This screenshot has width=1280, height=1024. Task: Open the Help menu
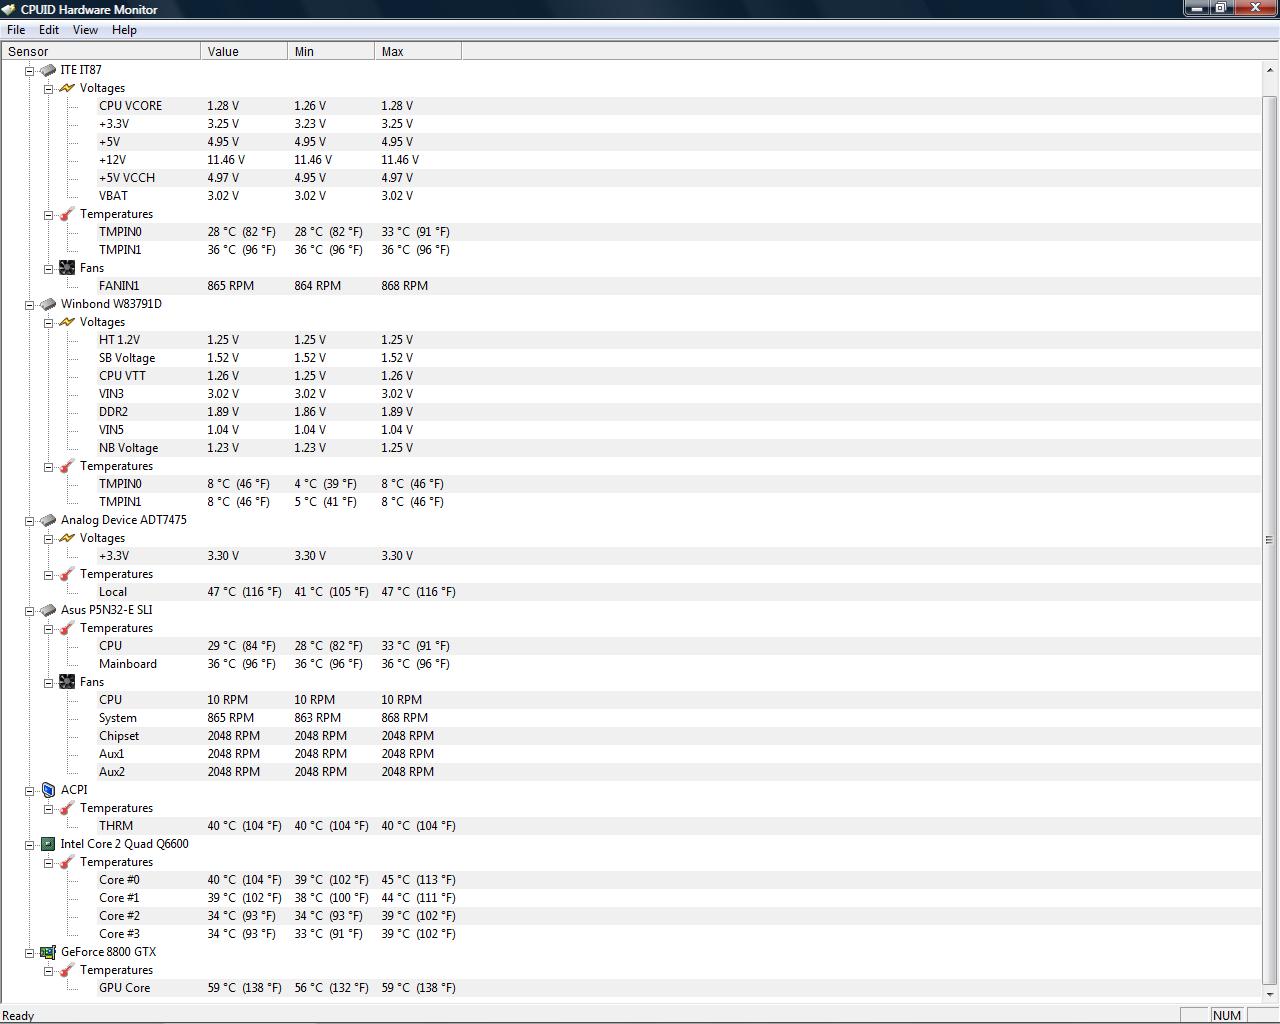tap(124, 30)
